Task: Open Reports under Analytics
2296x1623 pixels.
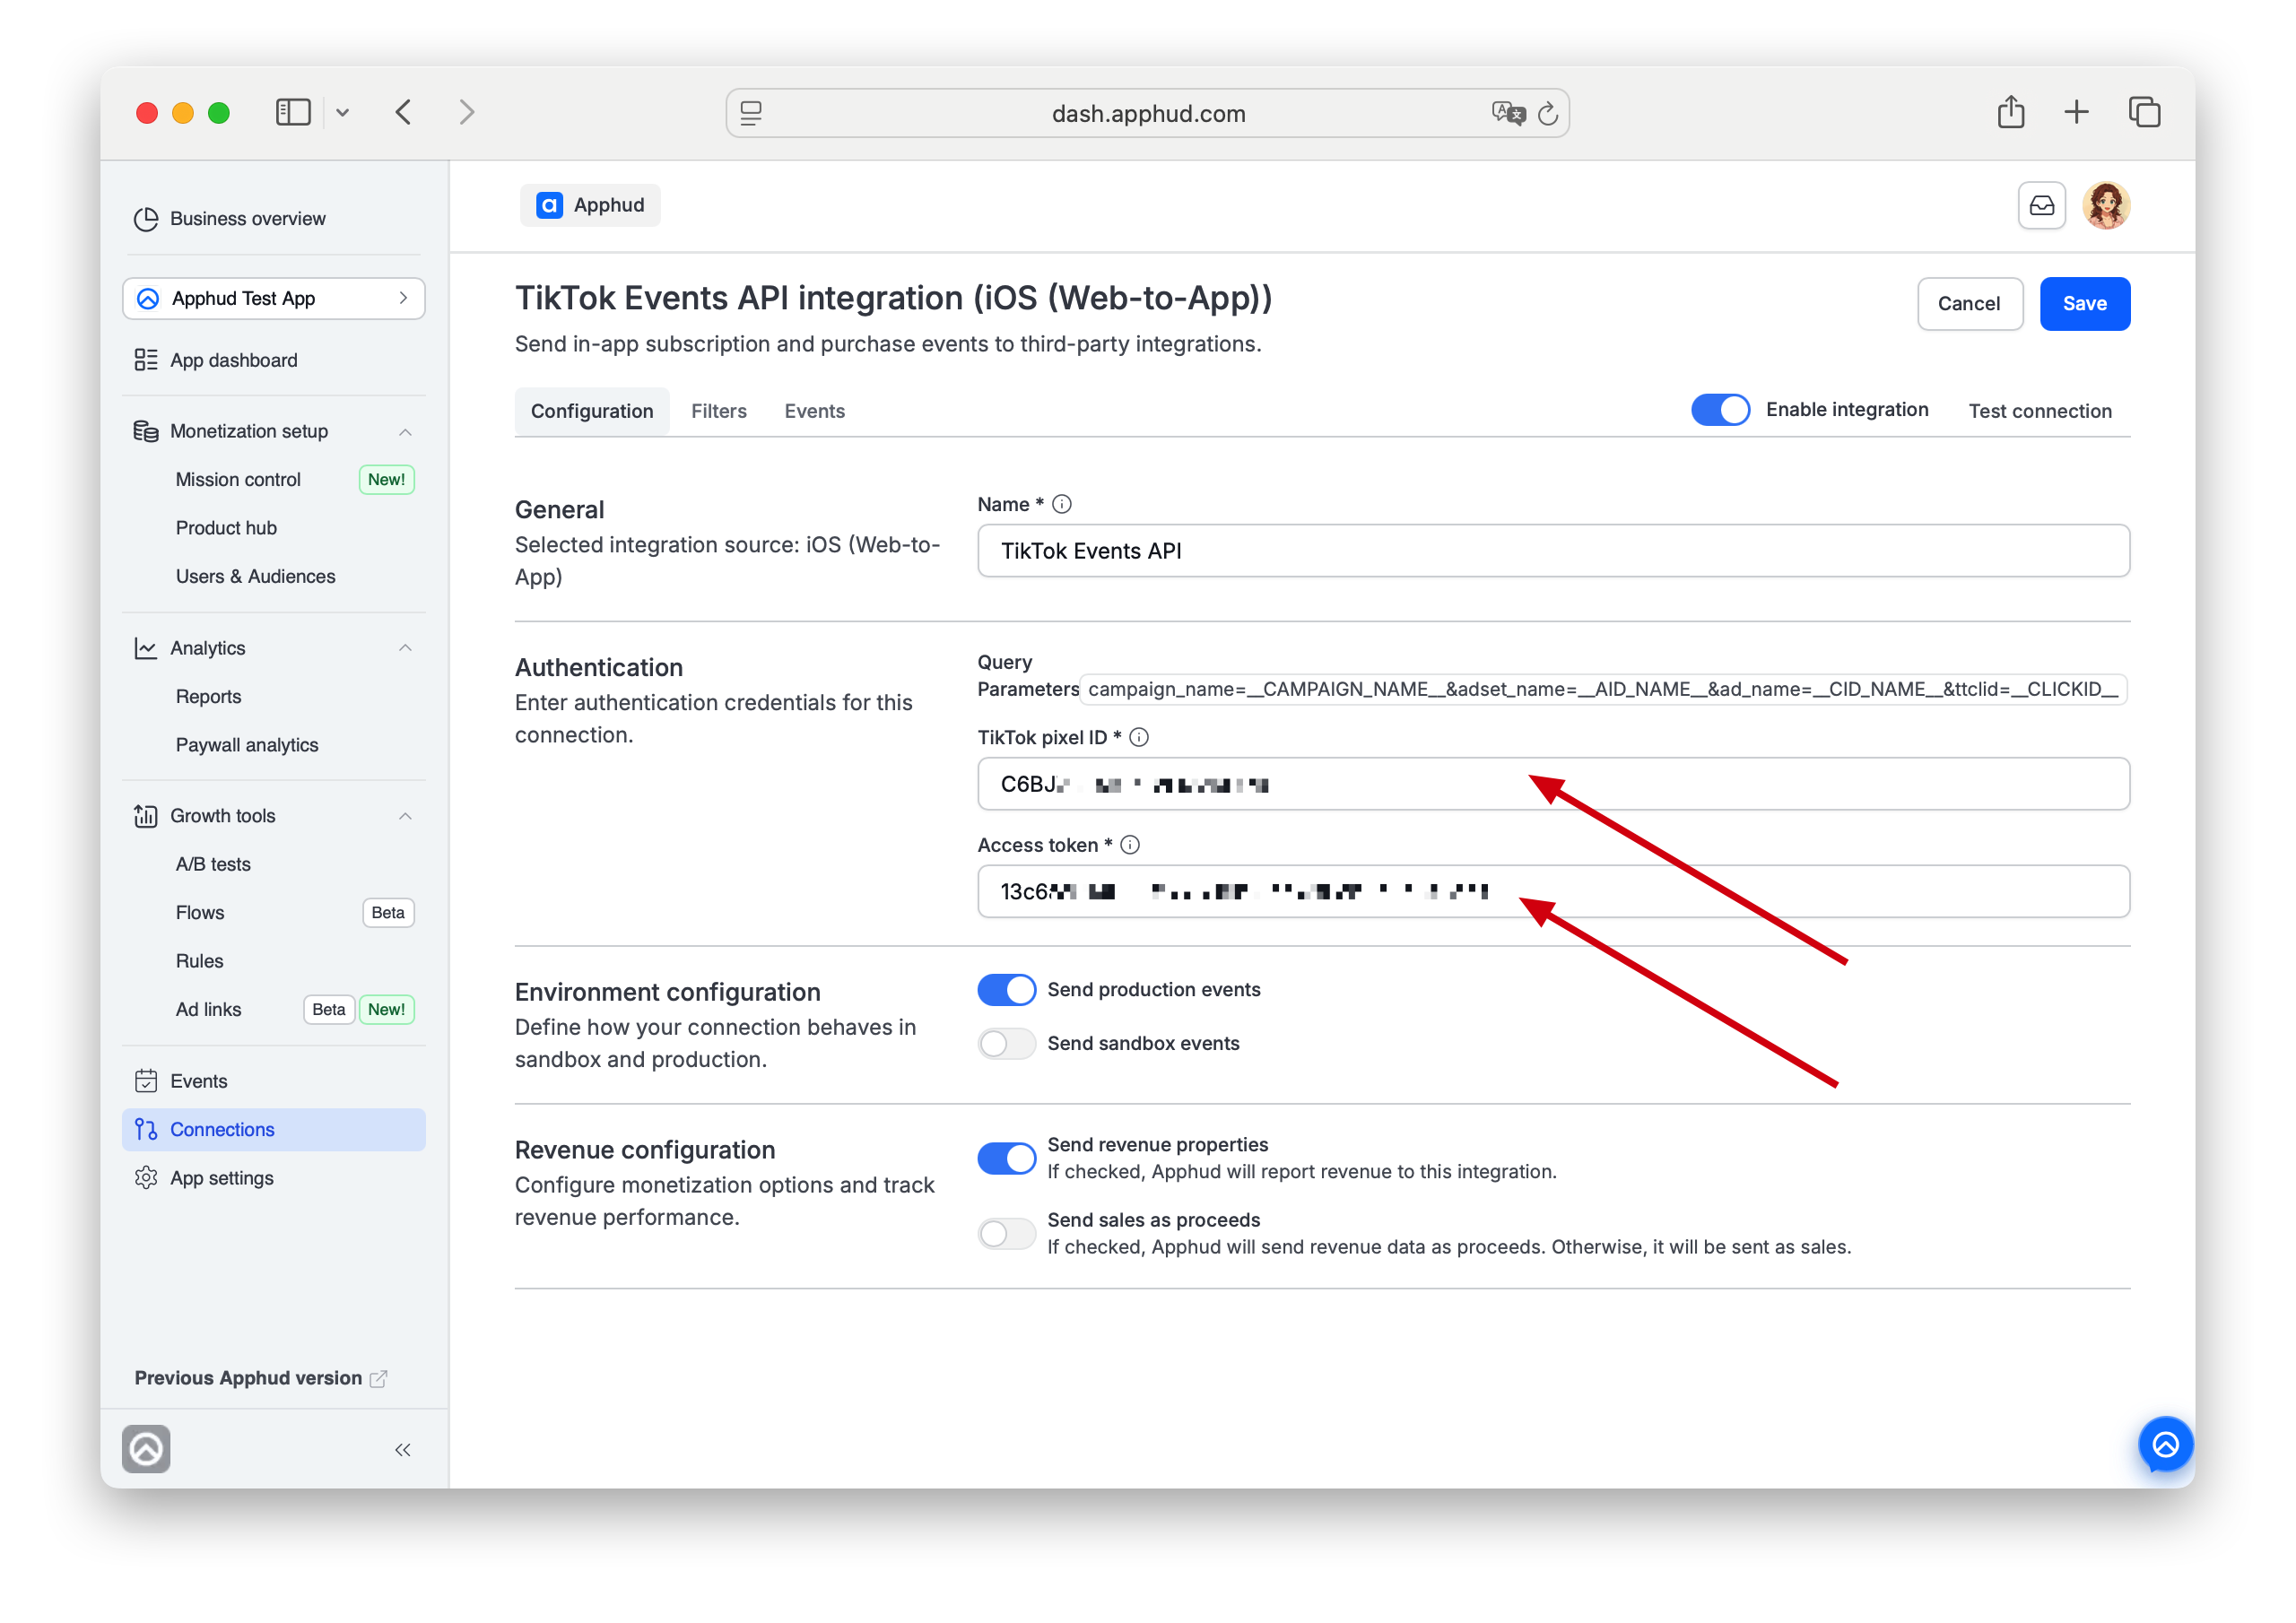Action: tap(208, 697)
